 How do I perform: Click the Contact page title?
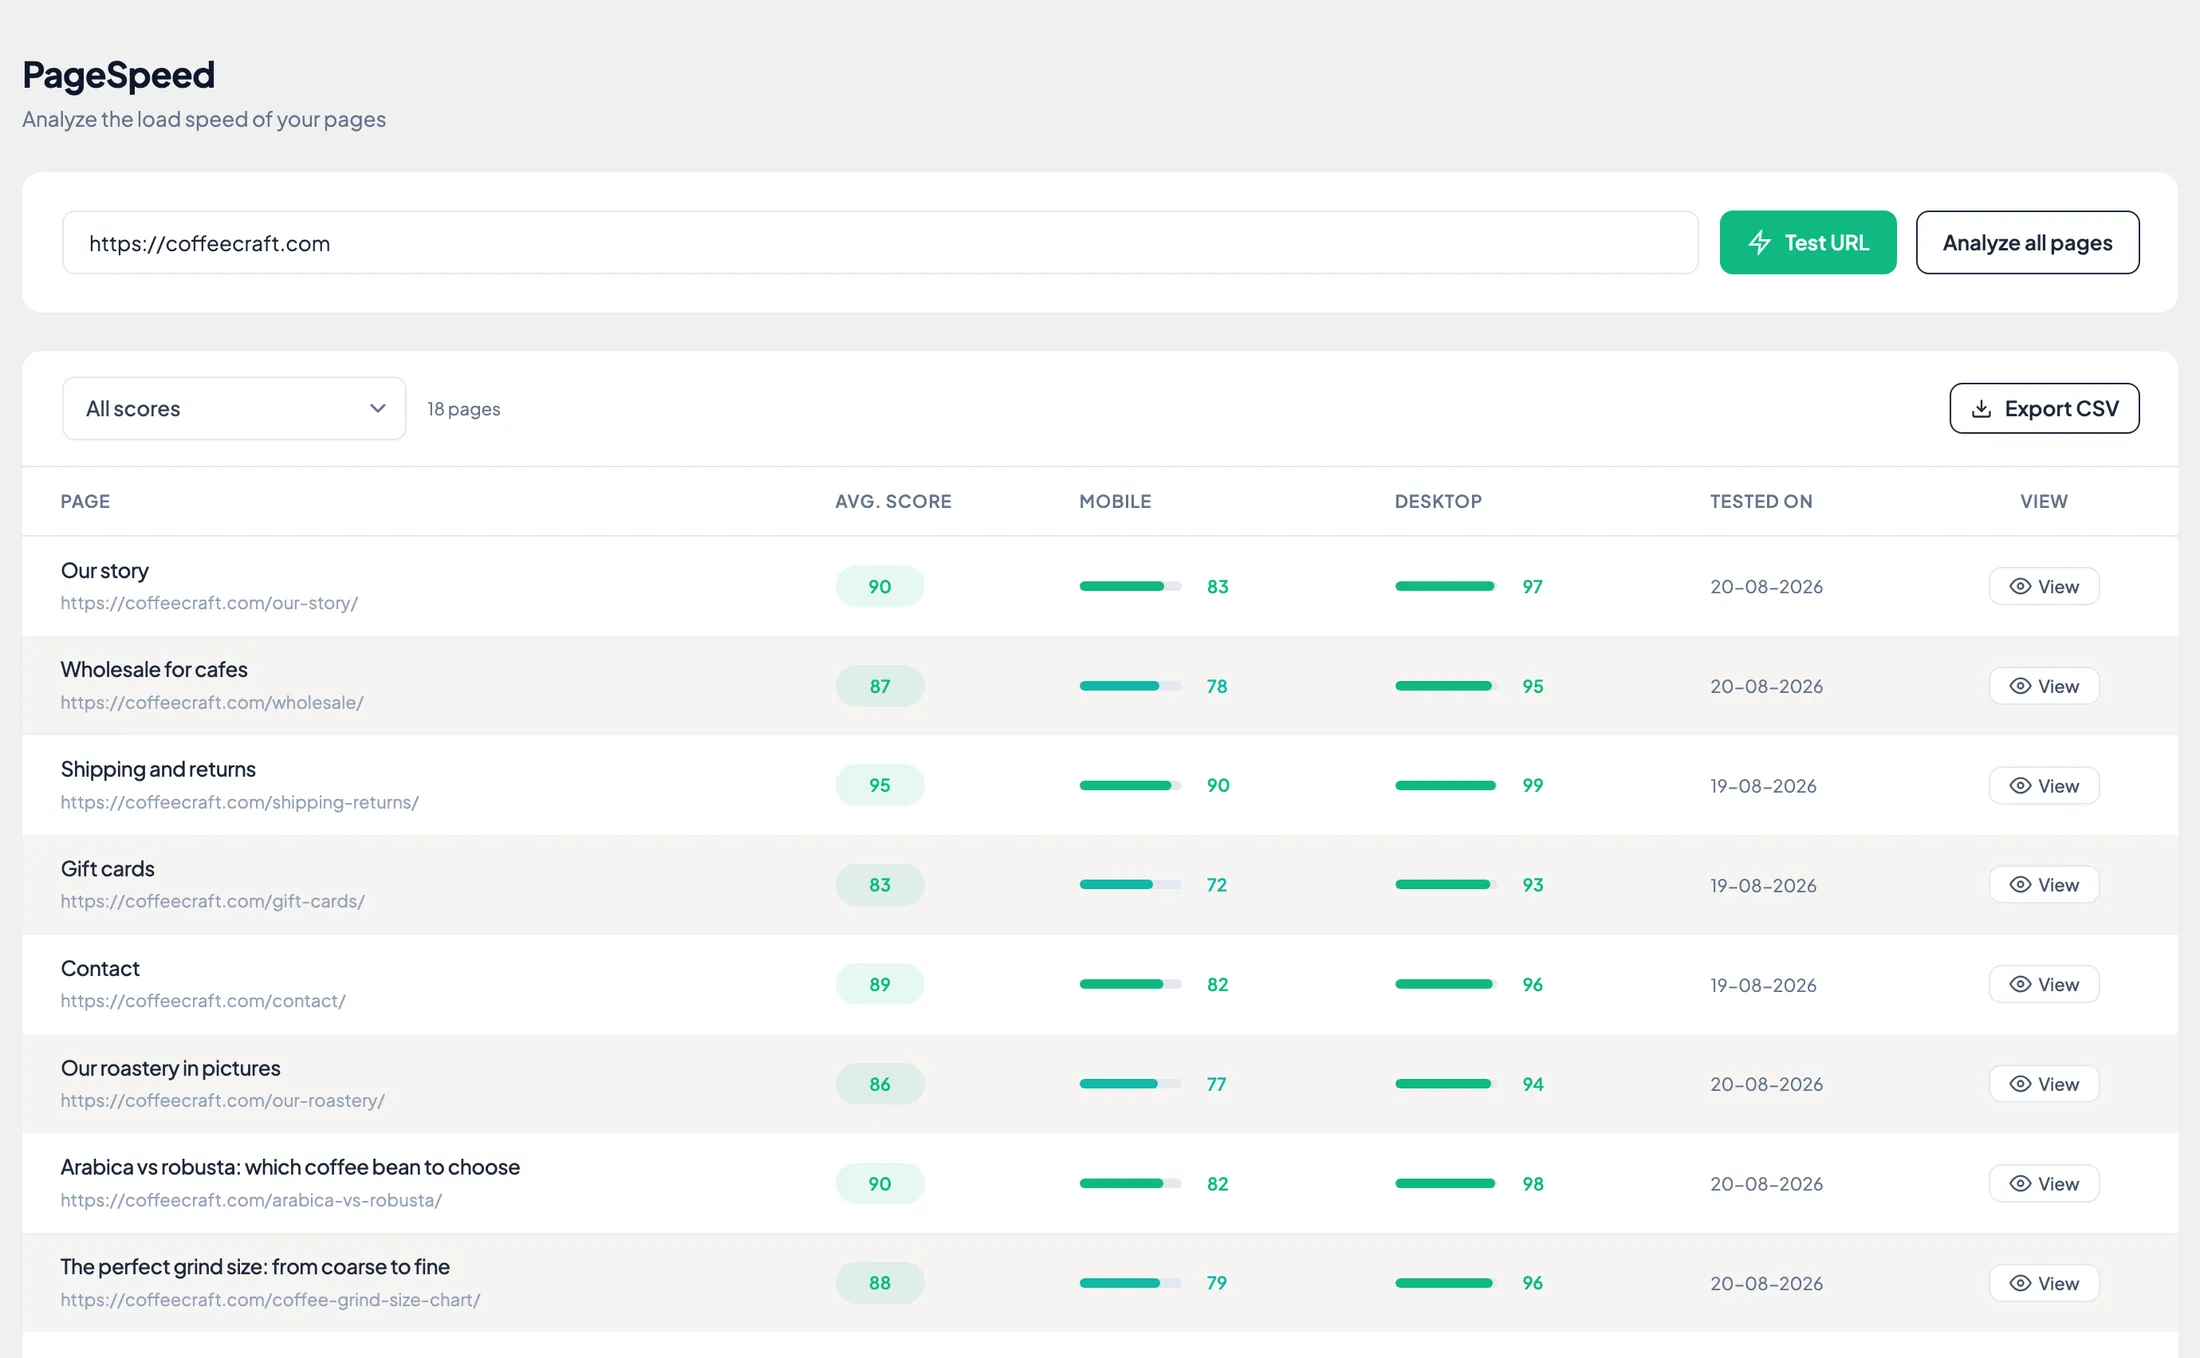pos(100,968)
